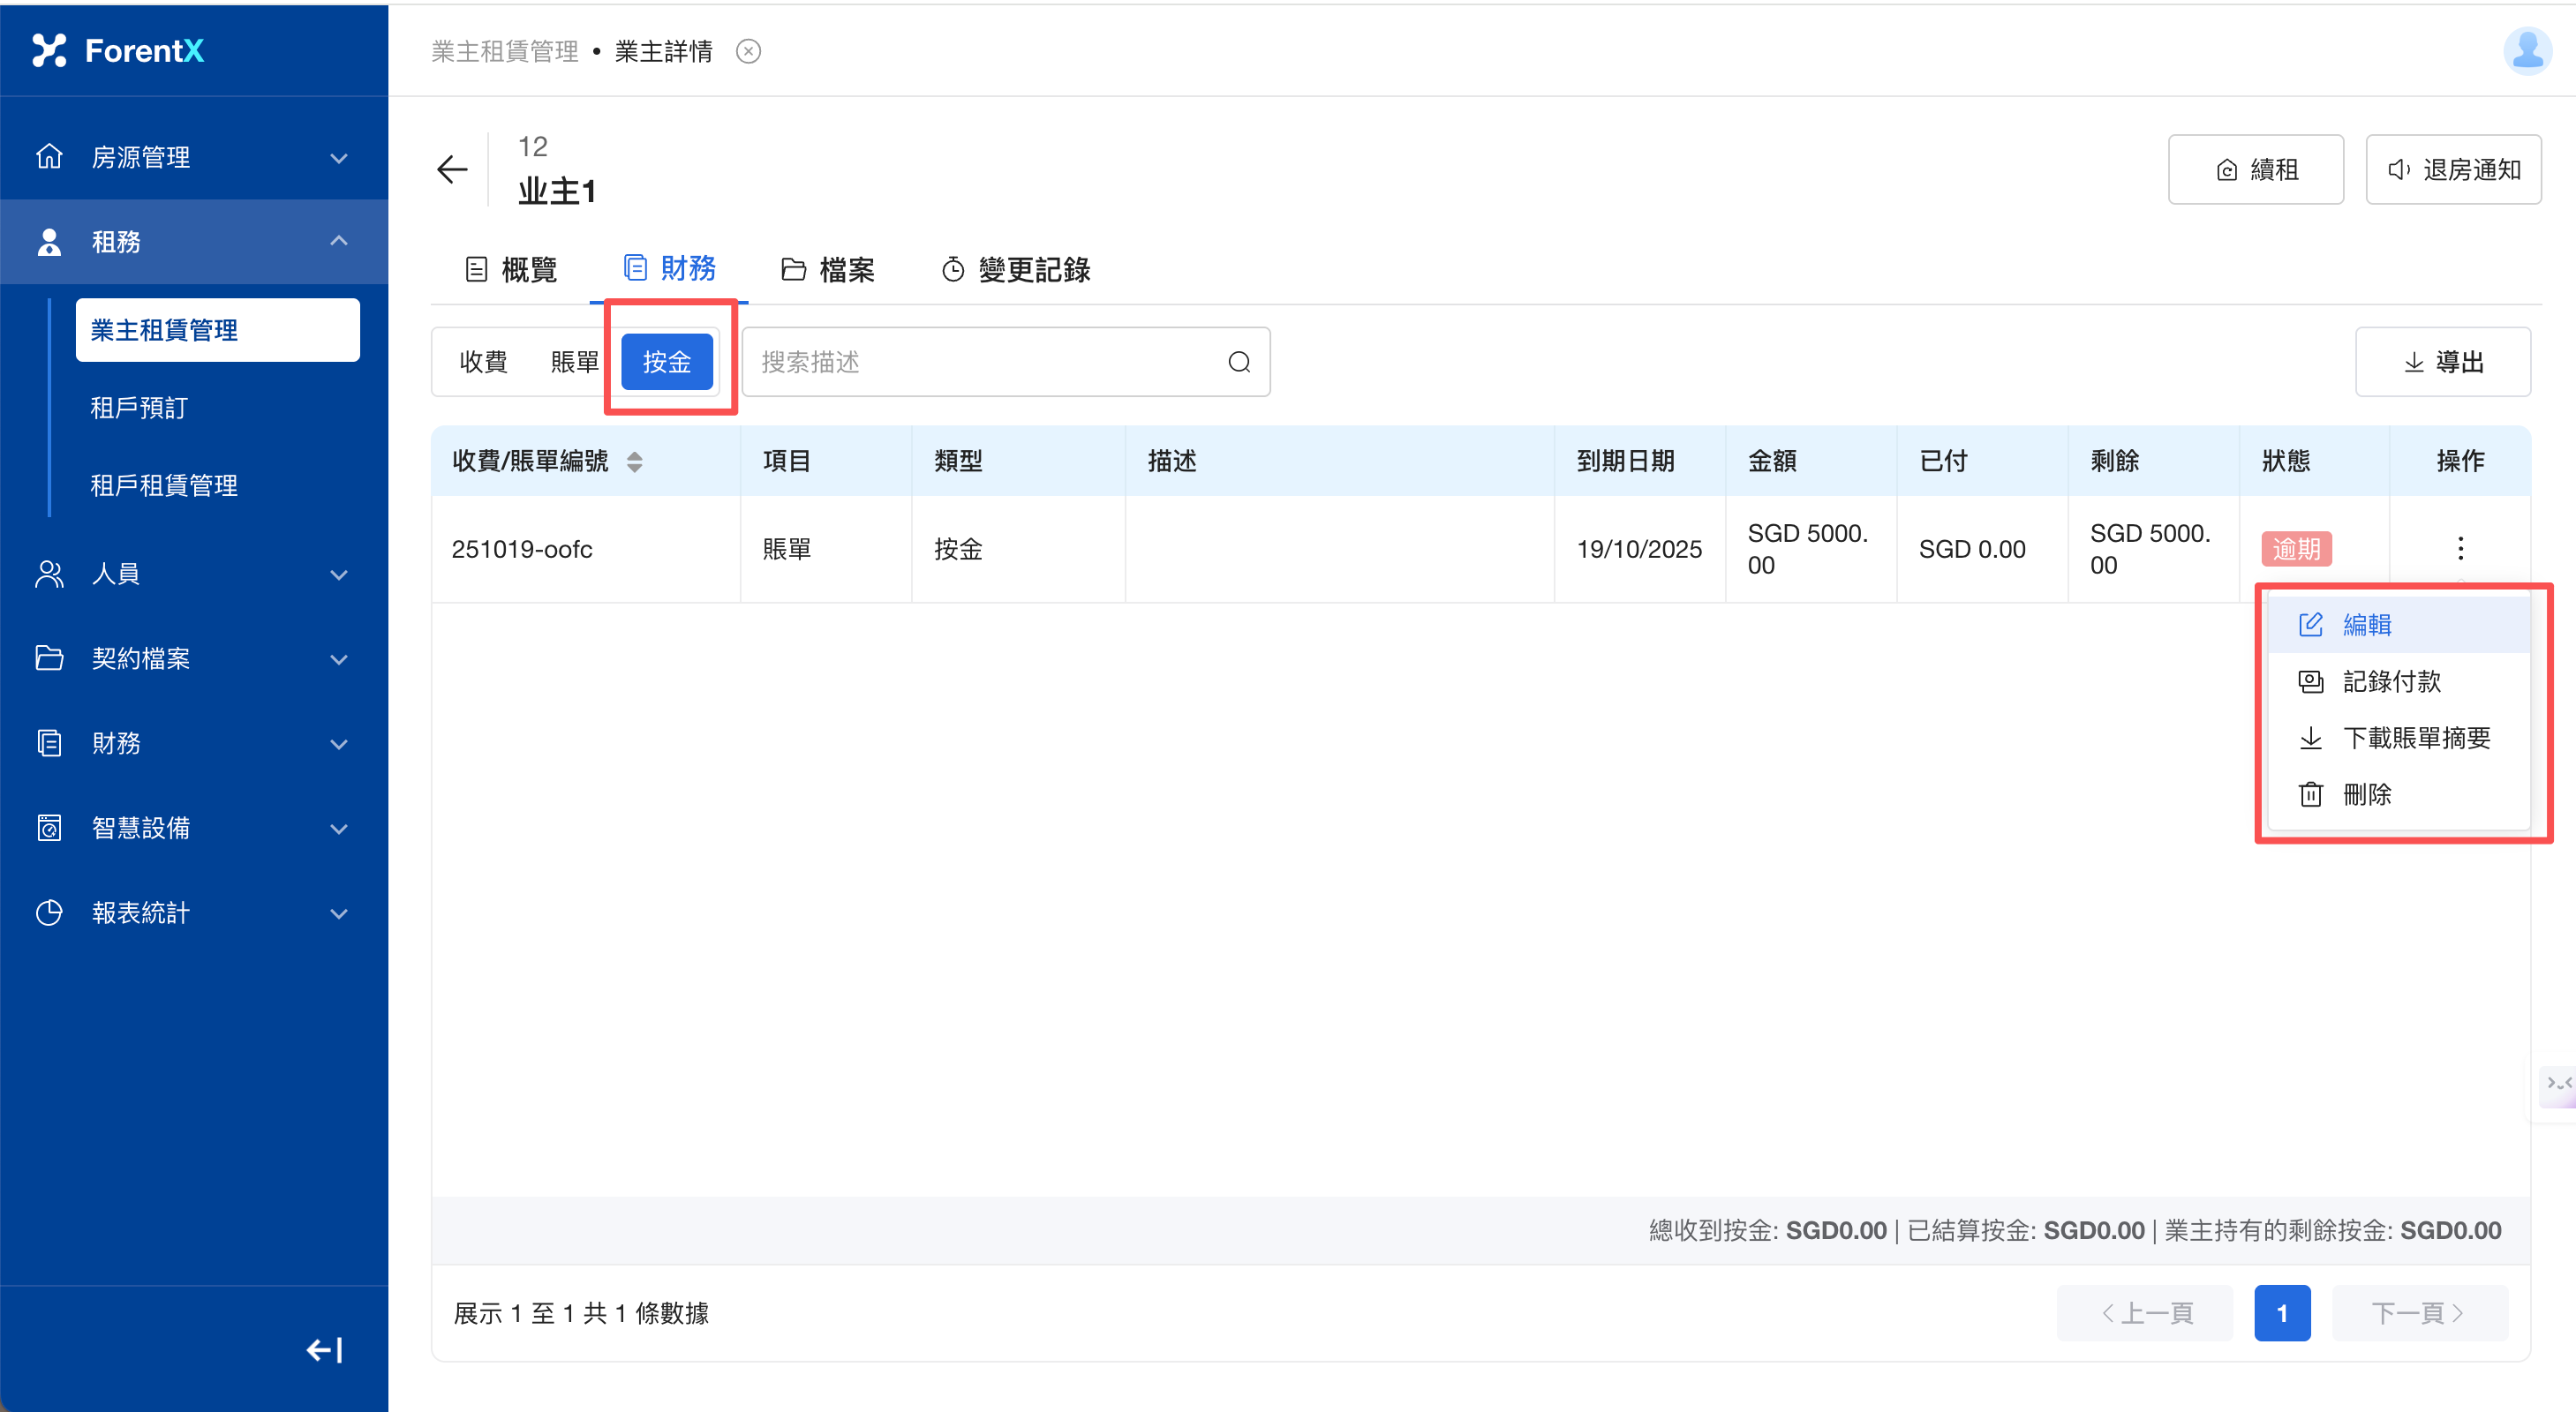Click the floating collapse widget at right edge
Screen dimensions: 2576x1412
[x=2558, y=1084]
